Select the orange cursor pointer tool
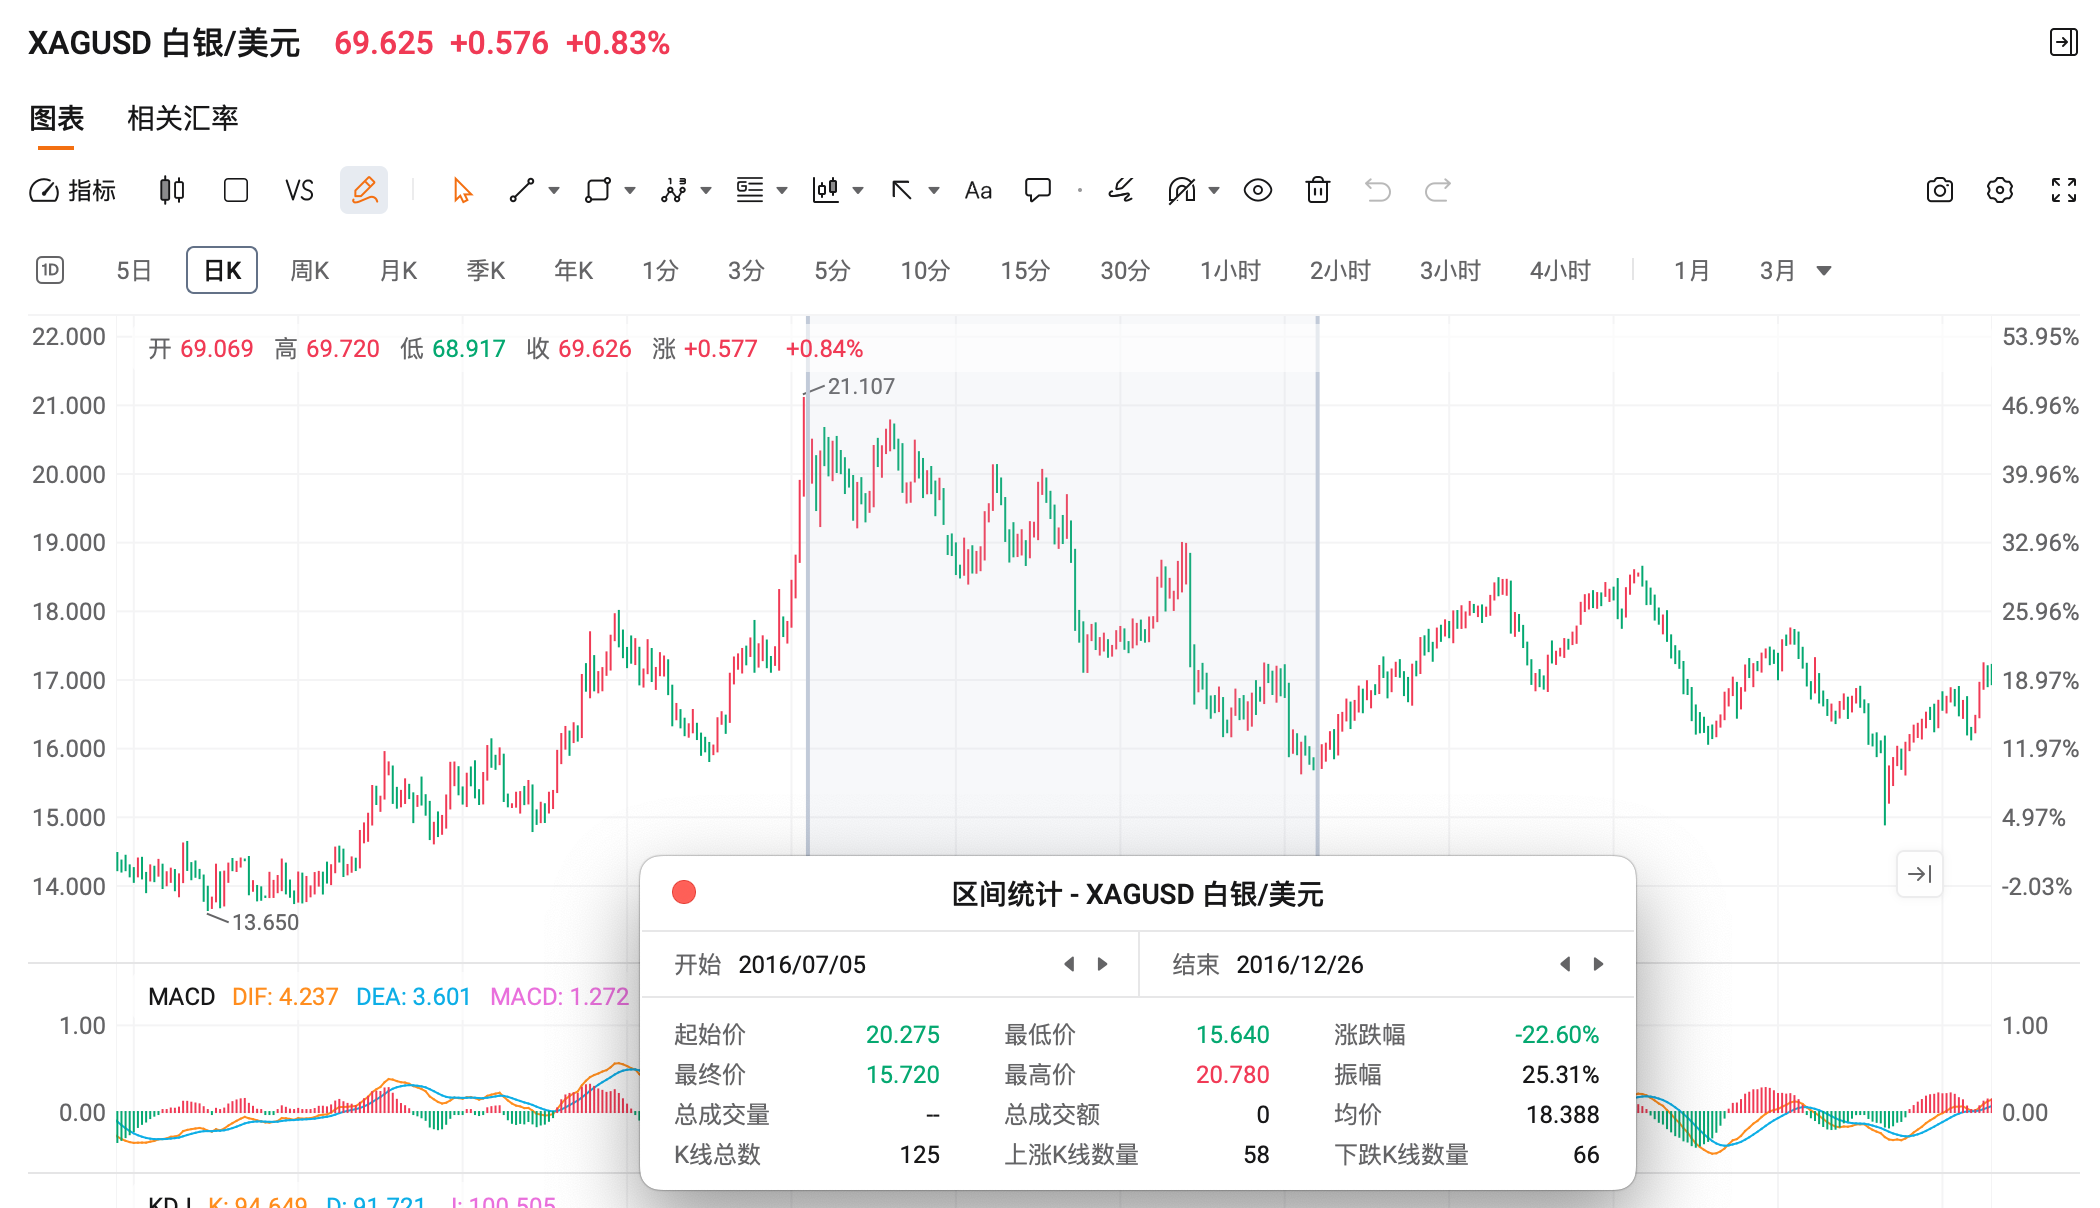This screenshot has width=2100, height=1208. coord(462,190)
